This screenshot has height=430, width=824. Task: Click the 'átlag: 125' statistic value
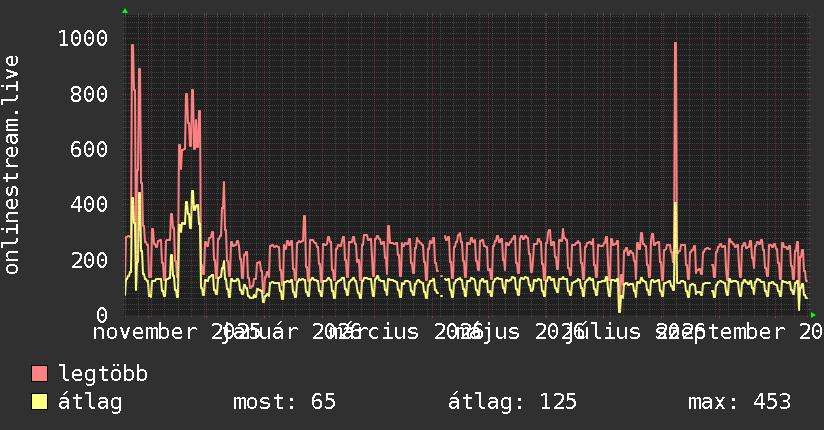[512, 402]
